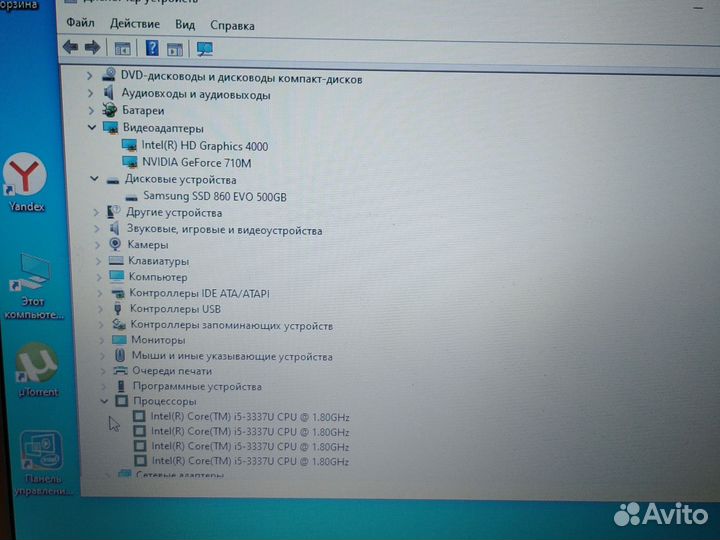Viewport: 720px width, 540px height.
Task: Select the Программные устройства row
Action: point(197,386)
